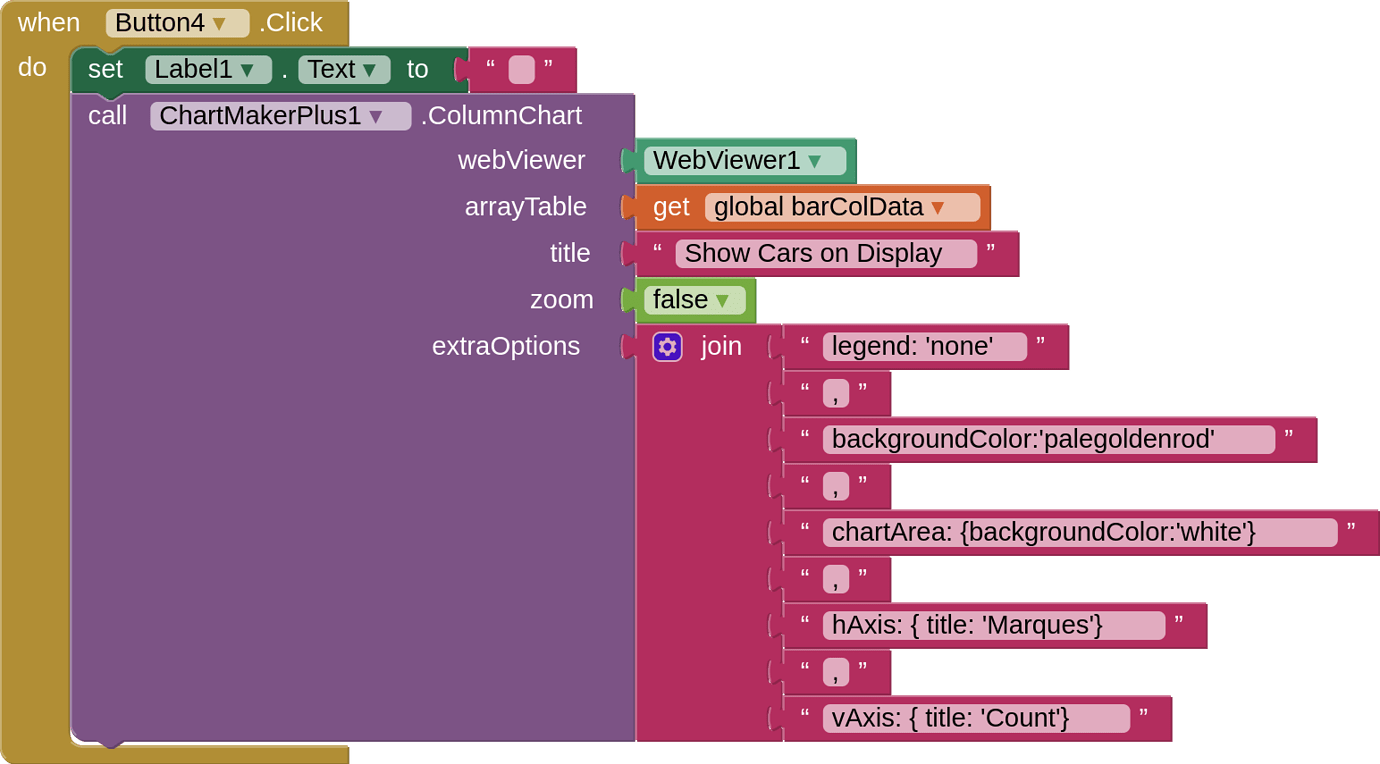Viewport: 1380px width, 764px height.
Task: Select the 'when Button4 .Click' event label
Action: click(x=170, y=23)
